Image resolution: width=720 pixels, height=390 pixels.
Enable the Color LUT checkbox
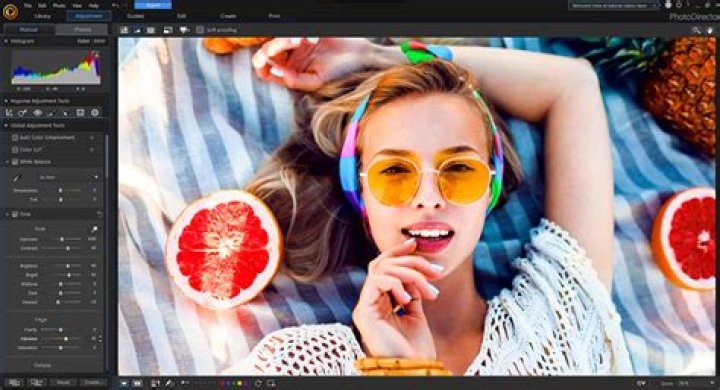[x=15, y=150]
